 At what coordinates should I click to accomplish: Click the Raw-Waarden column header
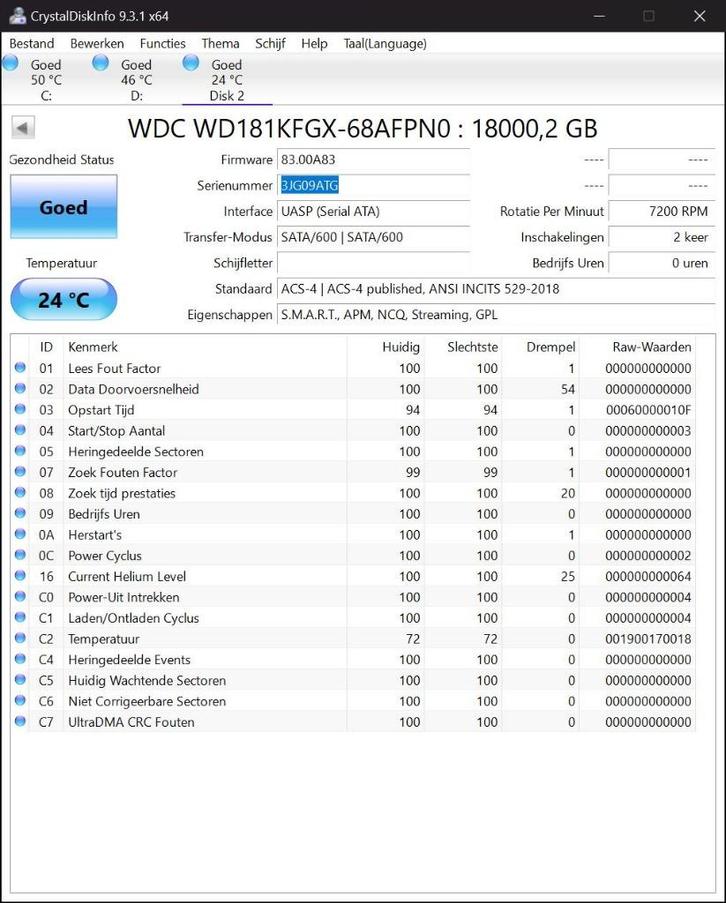tap(637, 347)
